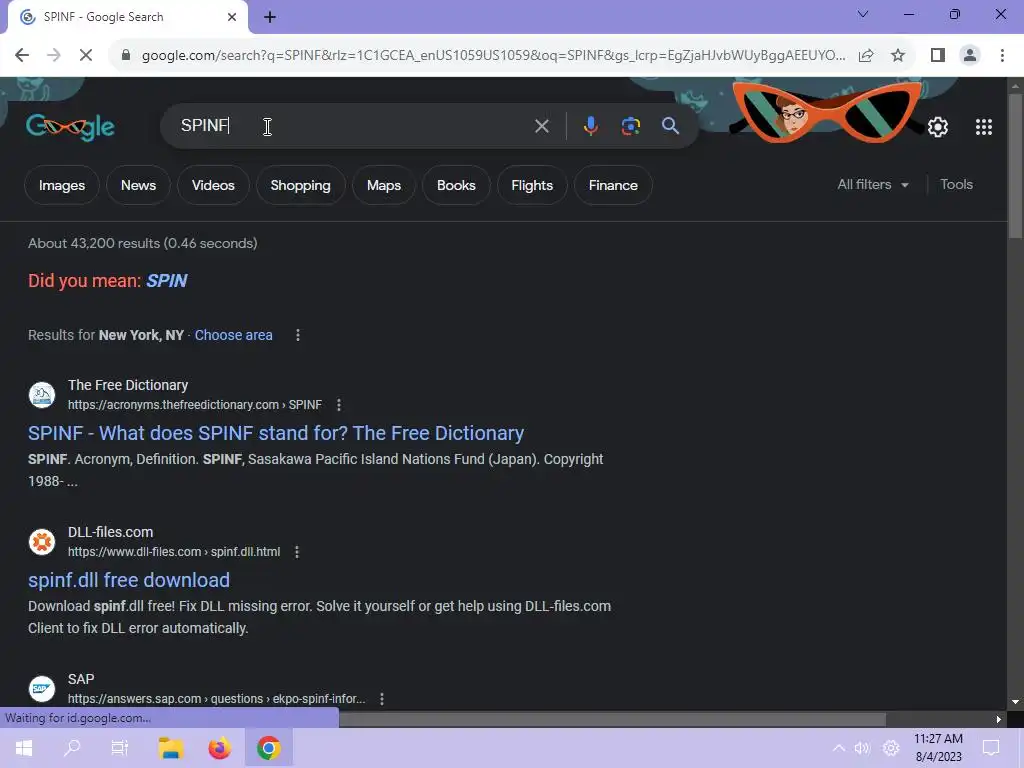Choose area for location results
The width and height of the screenshot is (1024, 768).
(x=233, y=335)
